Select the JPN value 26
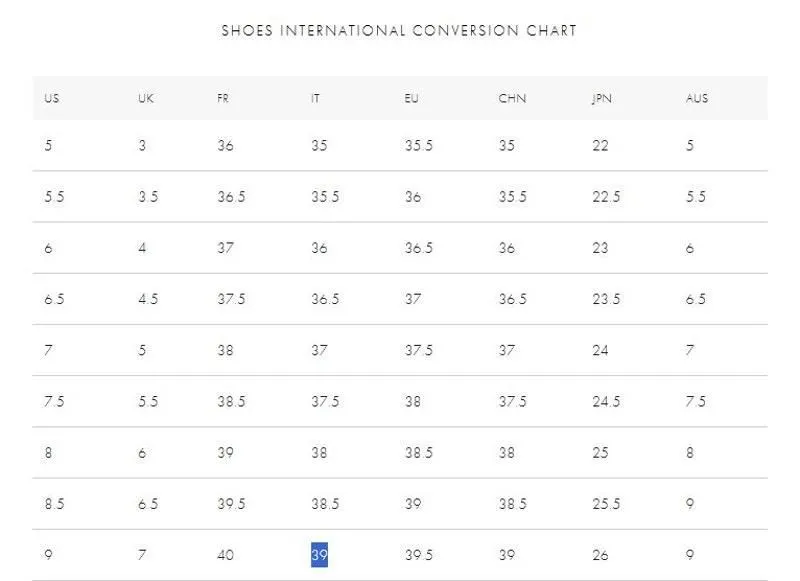Image resolution: width=800 pixels, height=581 pixels. tap(601, 555)
